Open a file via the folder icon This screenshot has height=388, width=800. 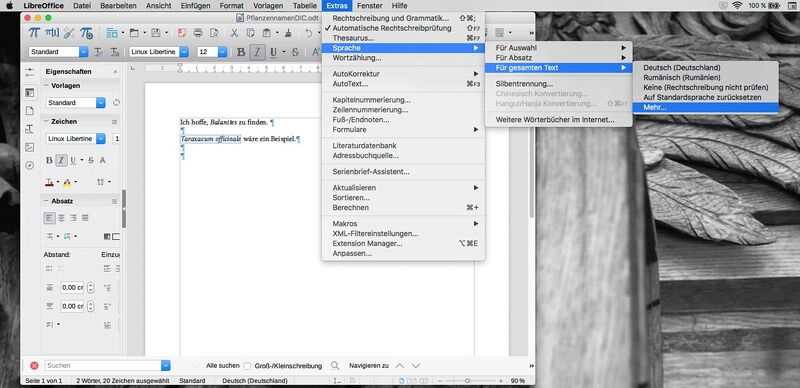[134, 33]
